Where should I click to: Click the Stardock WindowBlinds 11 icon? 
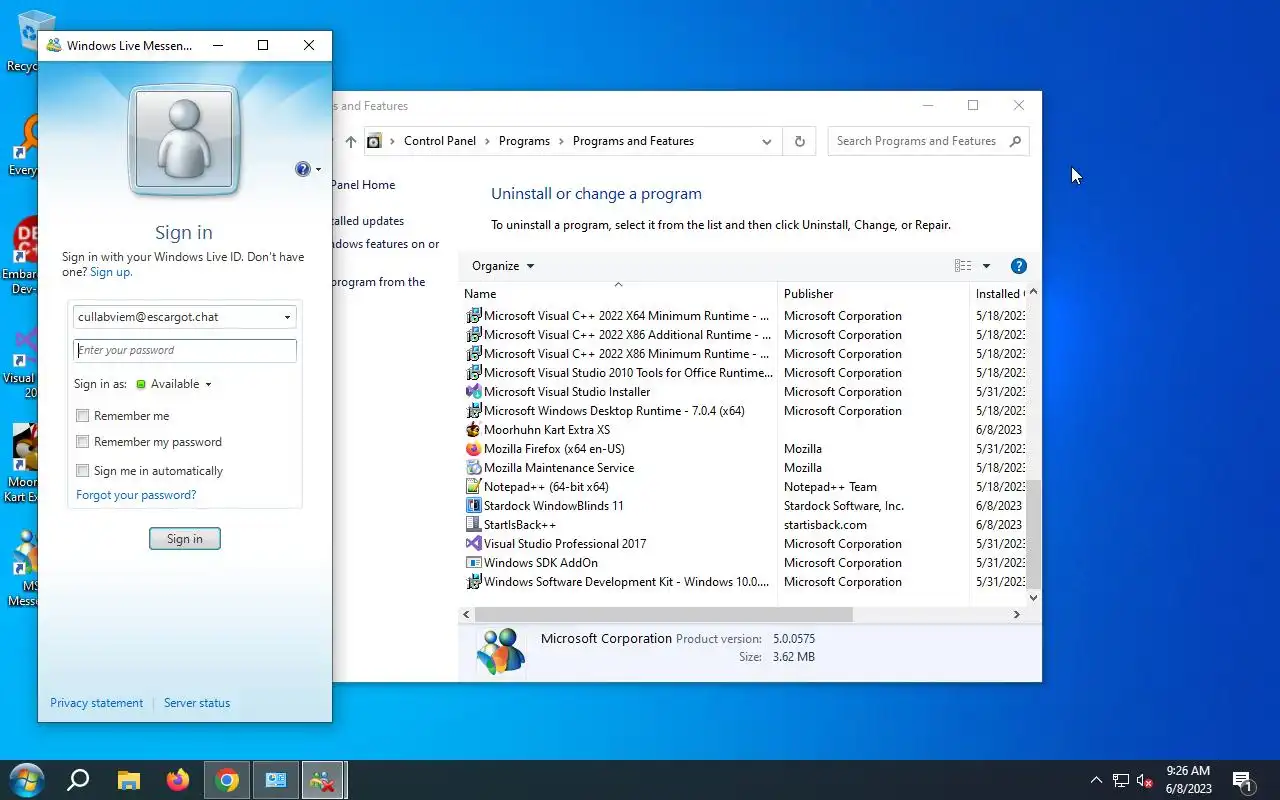point(474,506)
